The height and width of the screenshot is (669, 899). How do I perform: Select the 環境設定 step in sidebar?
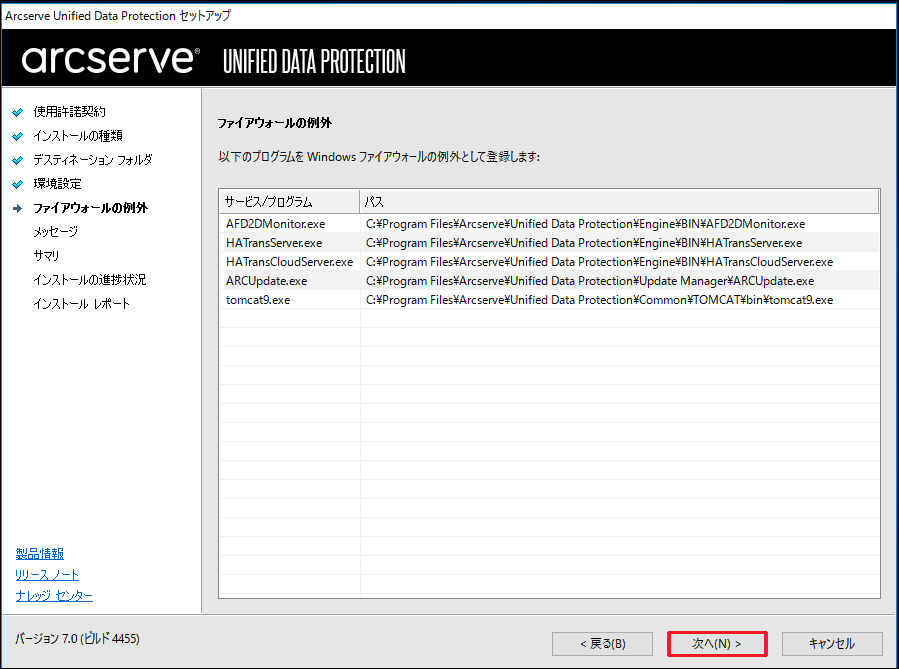tap(57, 184)
